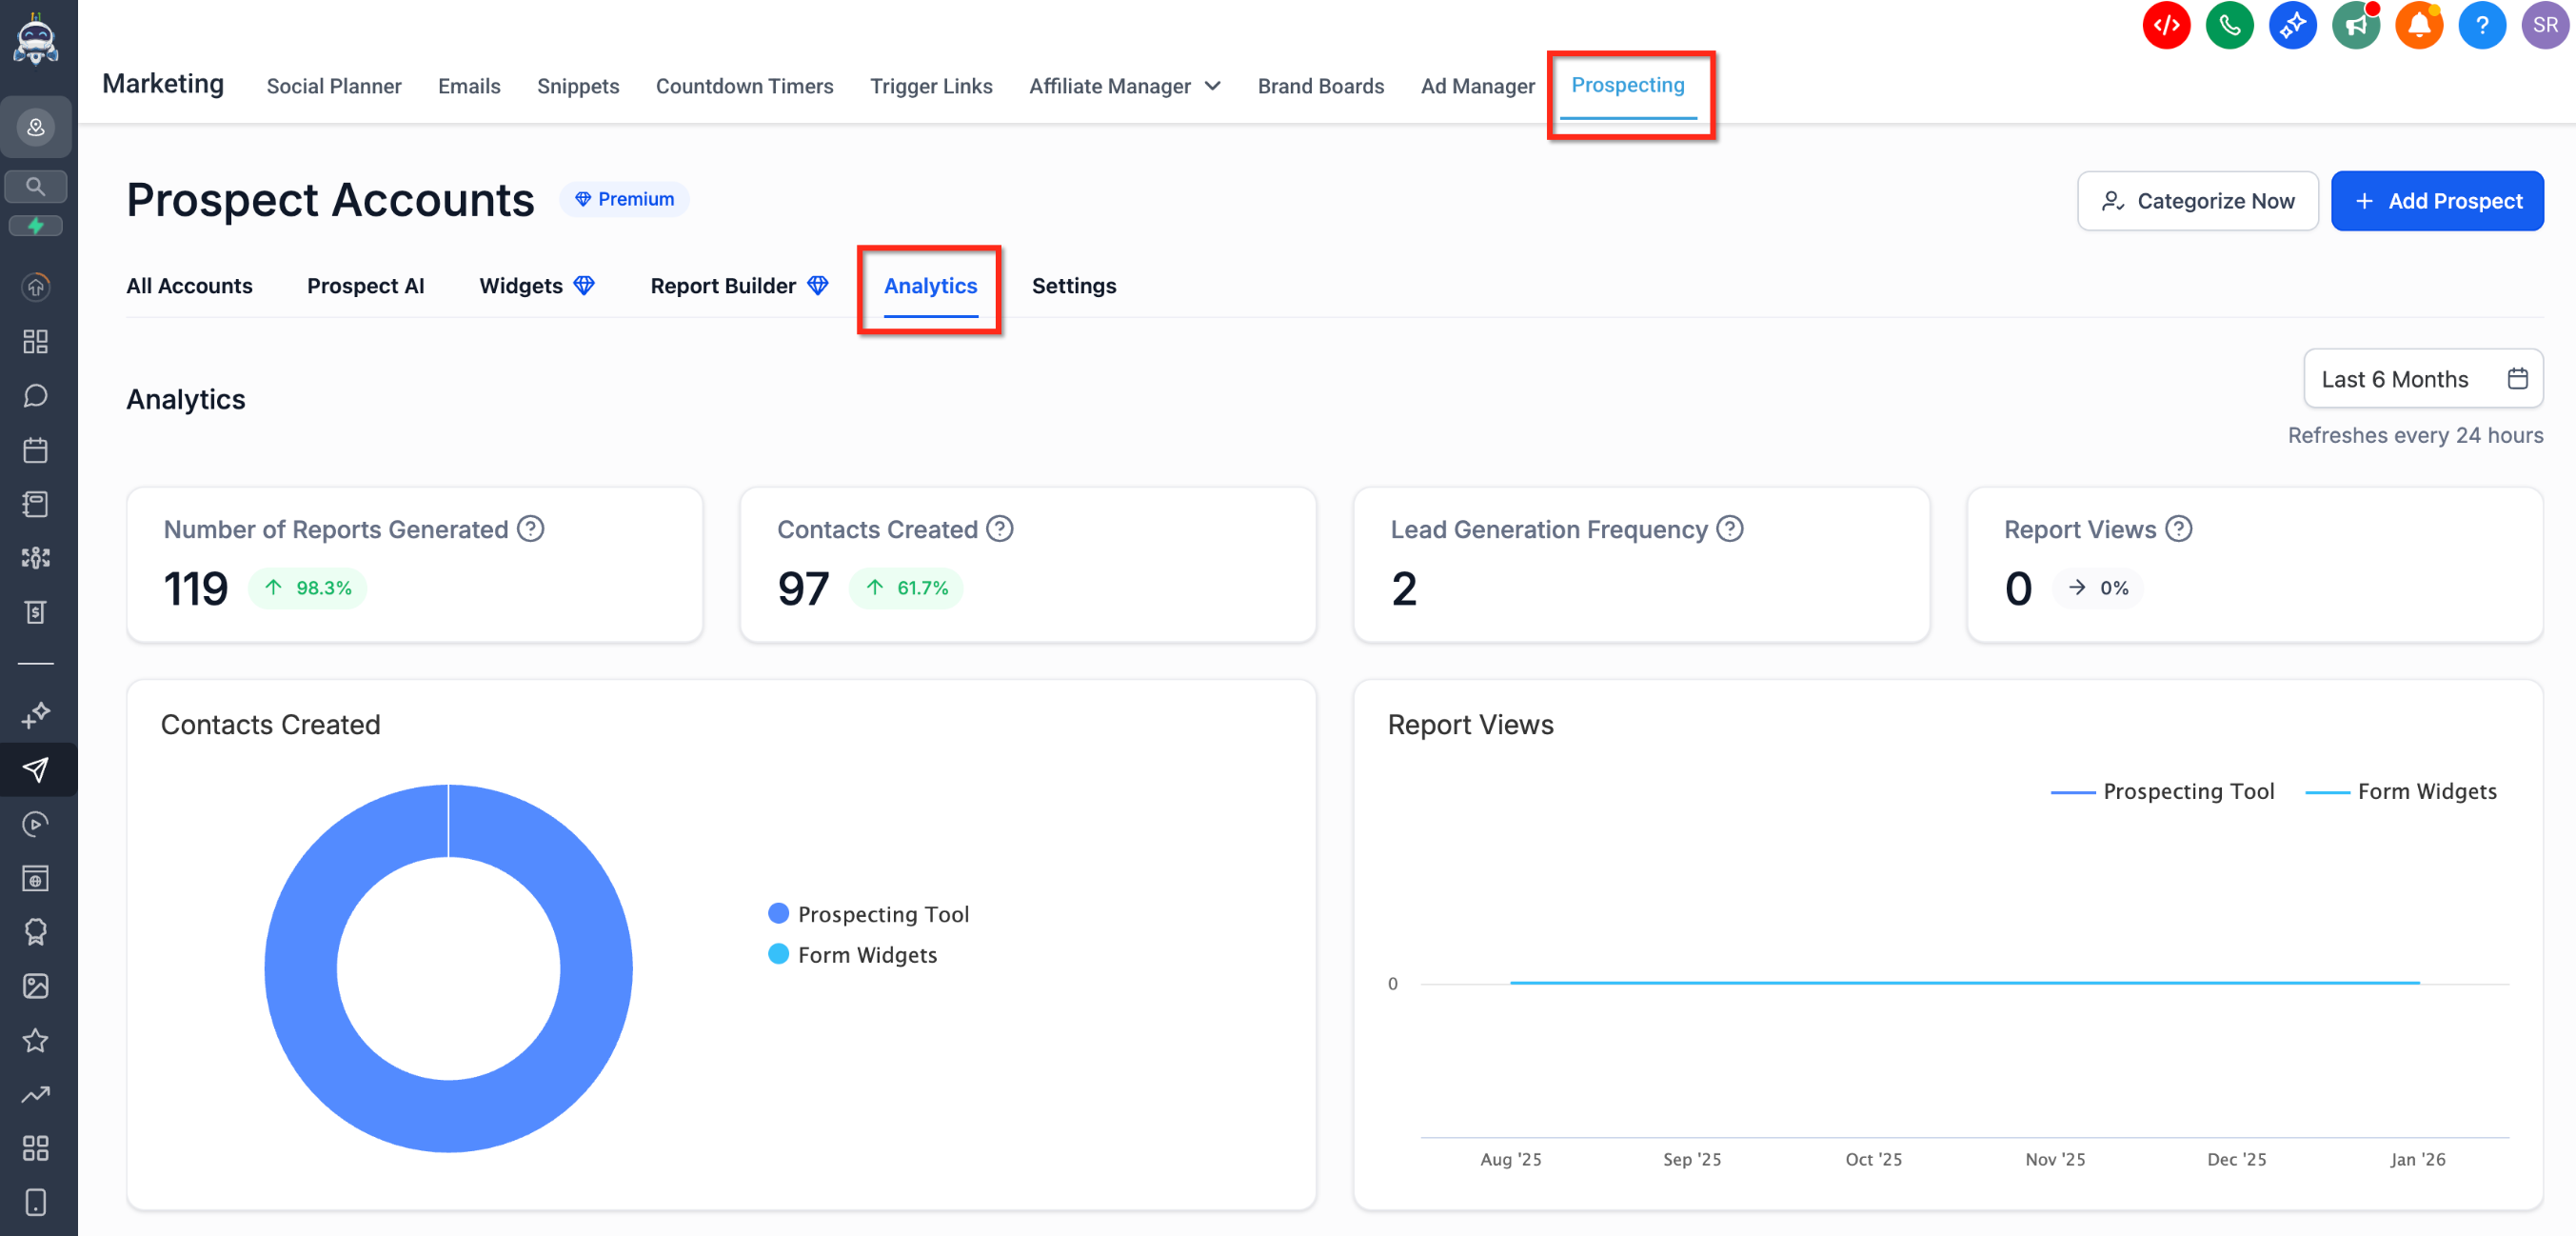Screen dimensions: 2576x1236
Task: Open the blue help question icon
Action: pos(2480,25)
